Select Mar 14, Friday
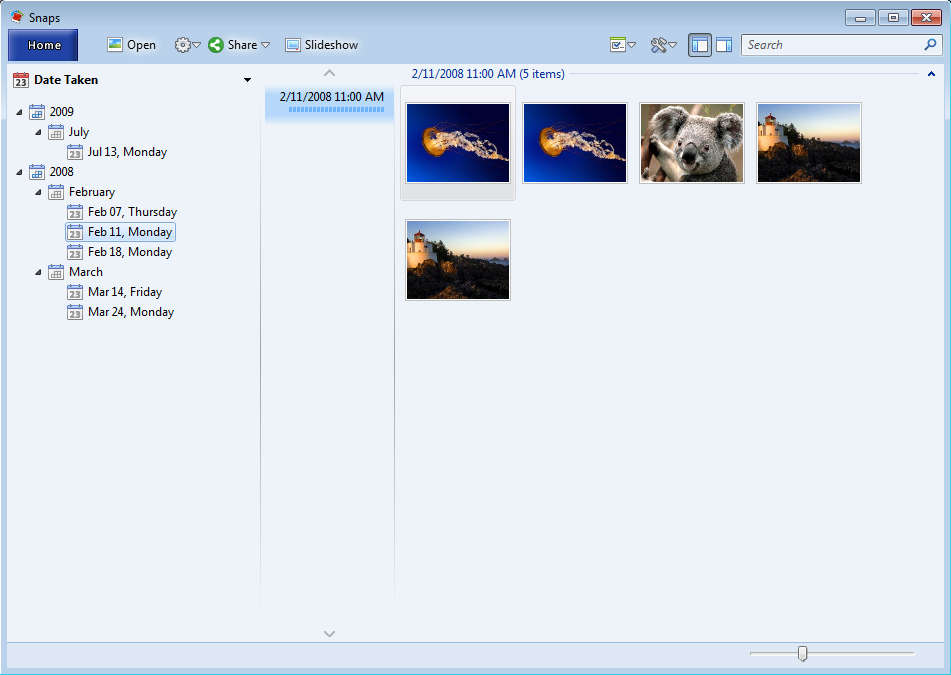This screenshot has width=951, height=675. coord(125,292)
